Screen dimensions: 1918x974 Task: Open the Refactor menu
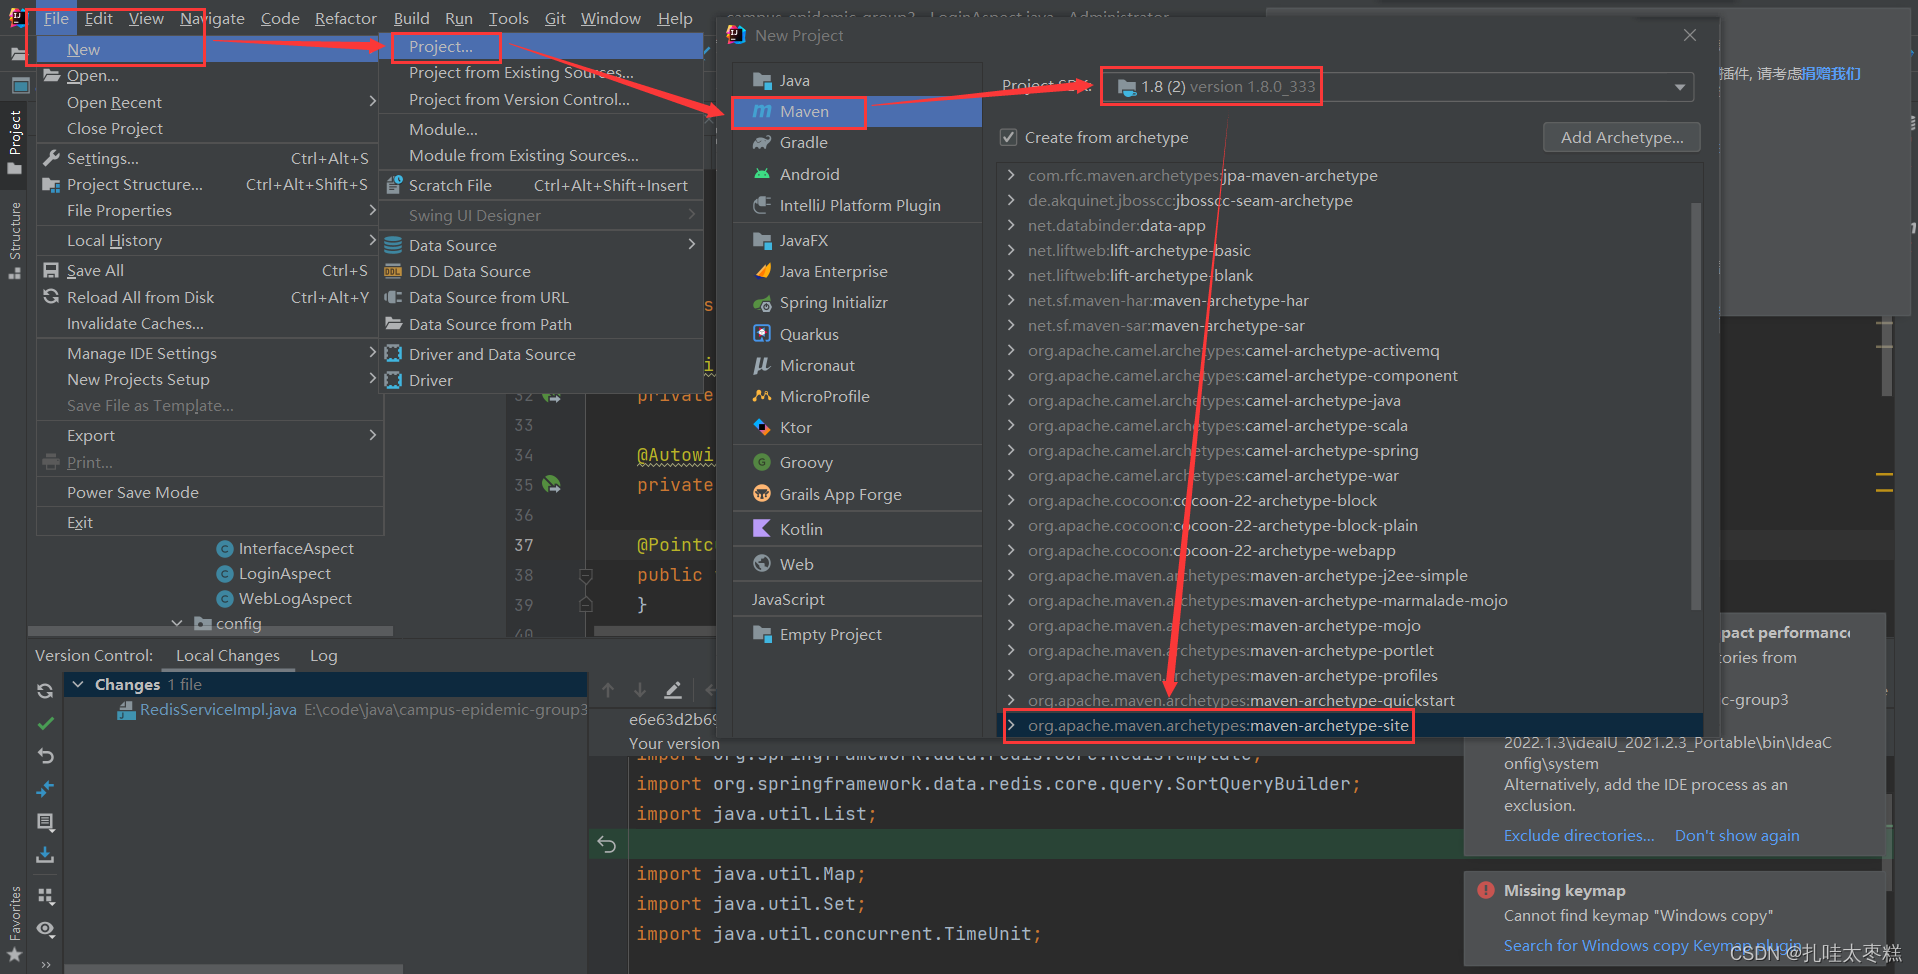tap(345, 18)
